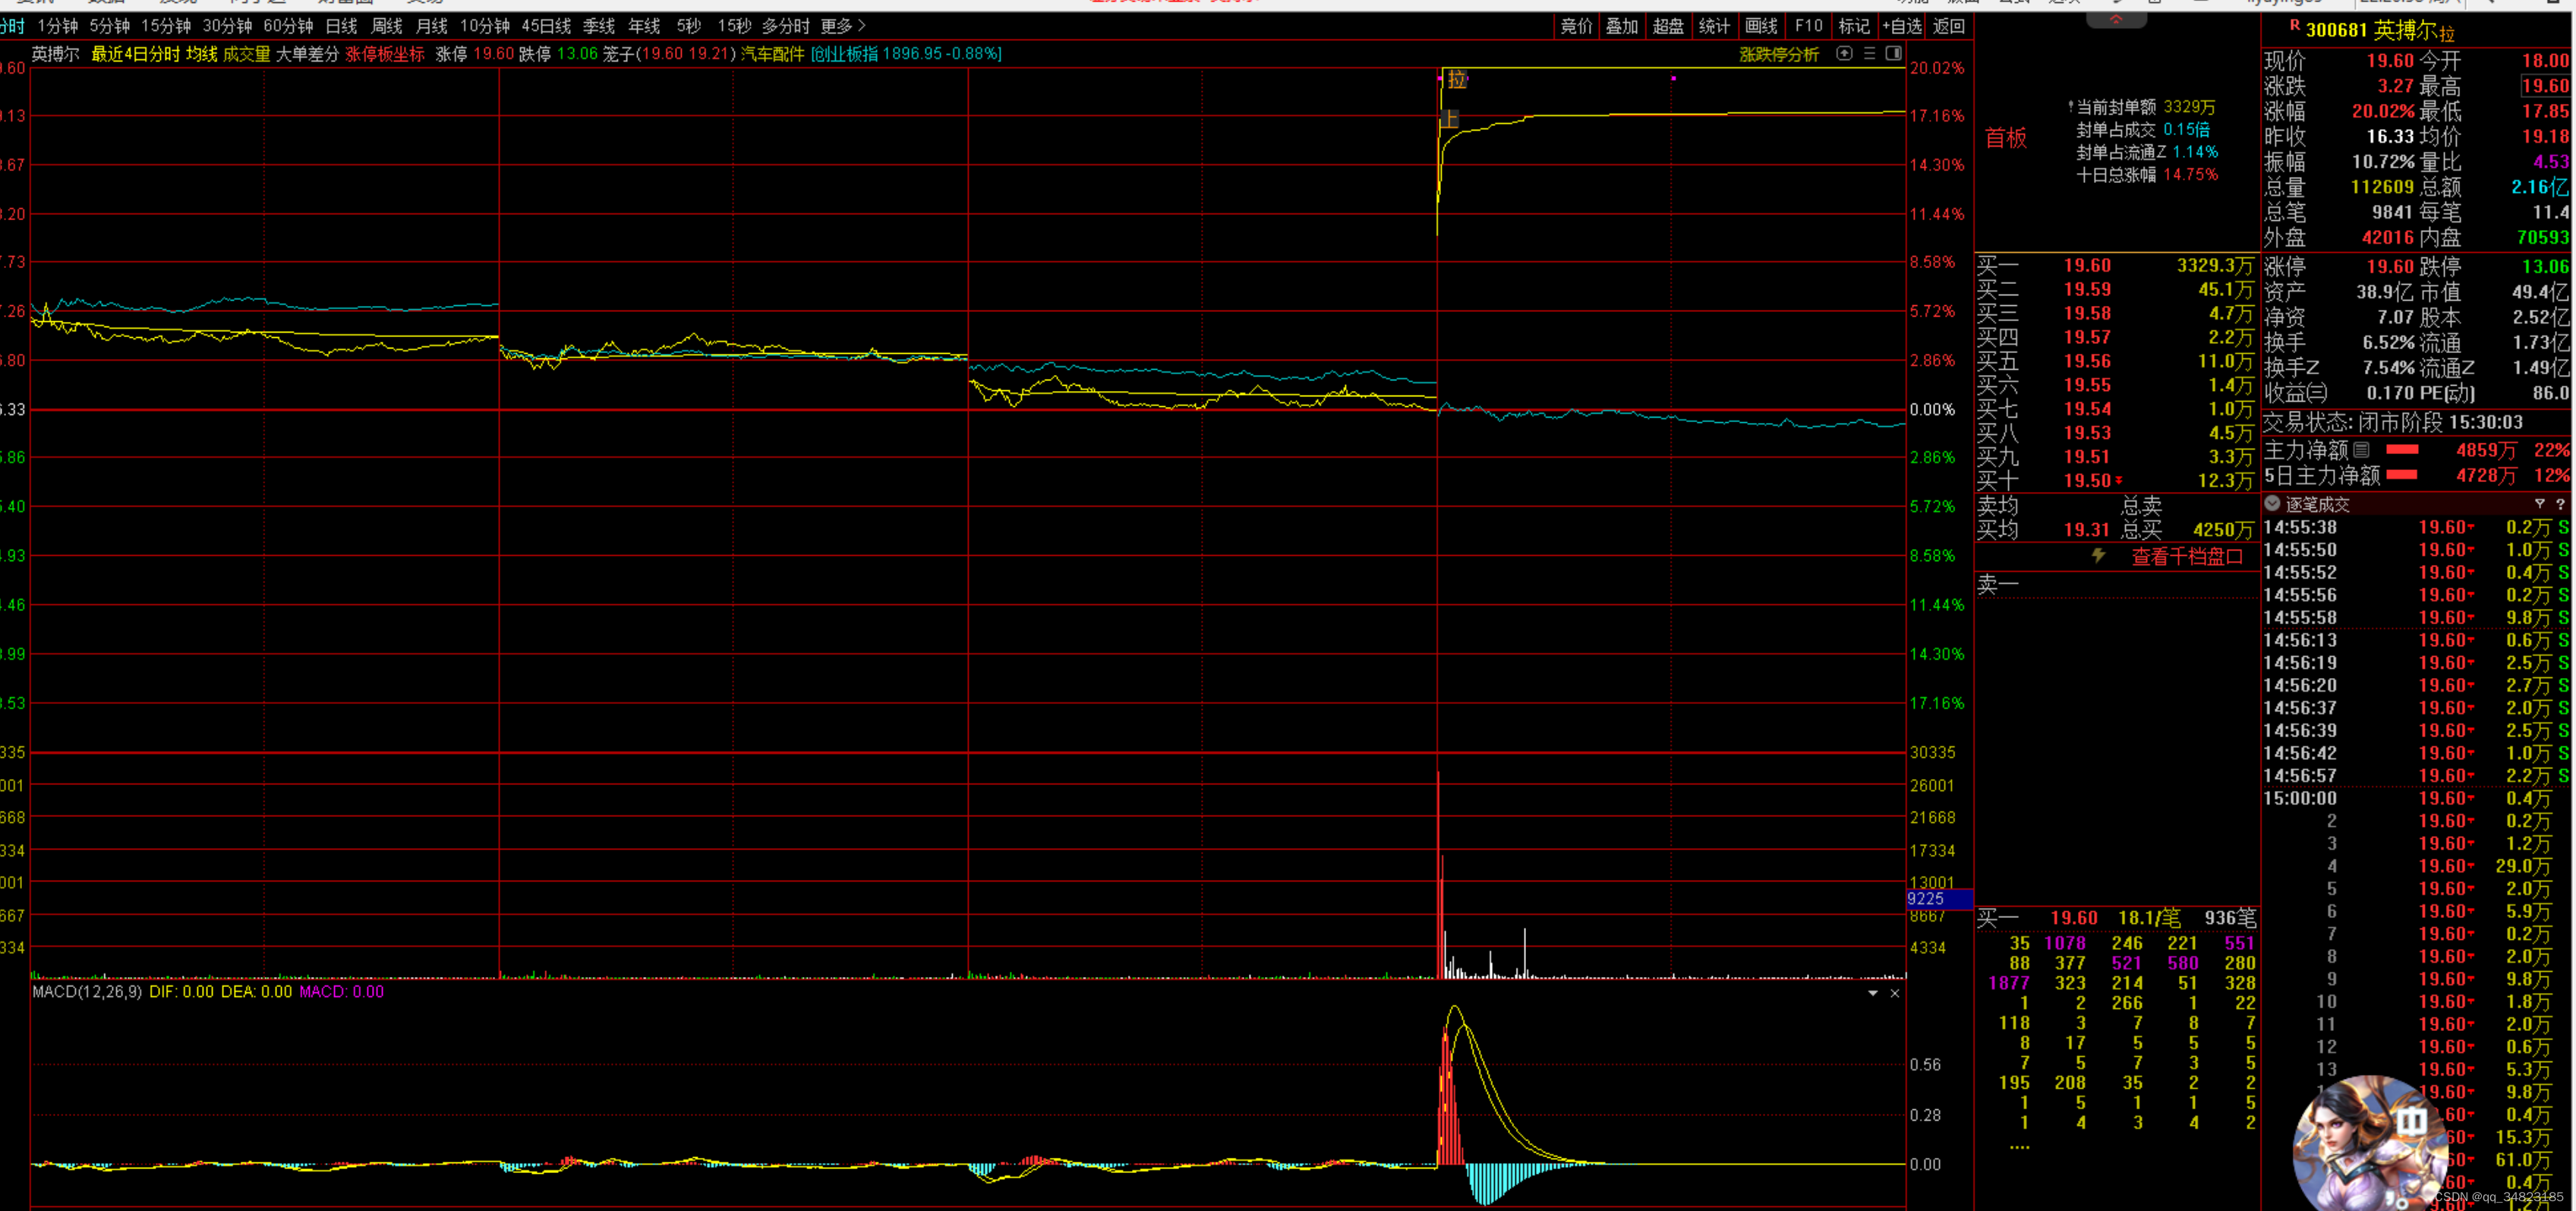The image size is (2576, 1211).
Task: Click the red 主力净额 bar
Action: [2402, 450]
